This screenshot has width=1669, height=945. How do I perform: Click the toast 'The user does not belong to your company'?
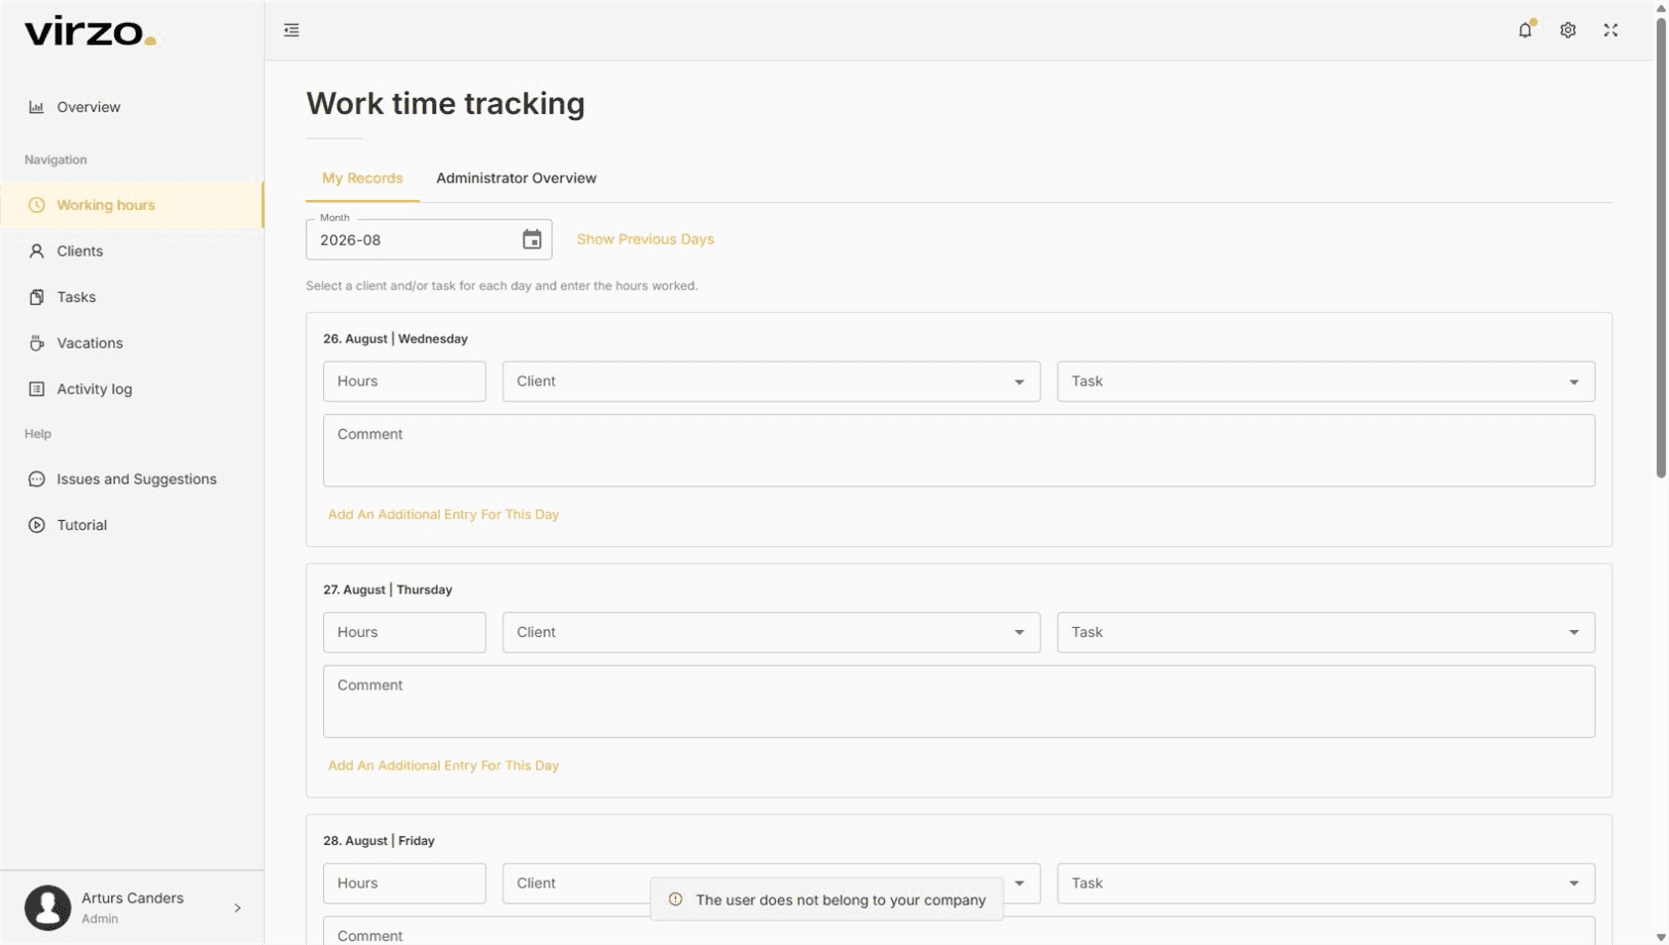(x=826, y=899)
